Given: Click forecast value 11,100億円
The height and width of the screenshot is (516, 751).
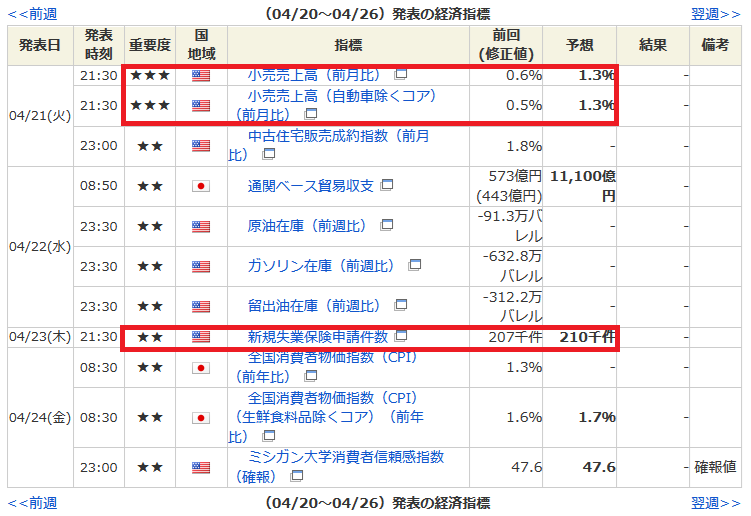Looking at the screenshot, I should (x=582, y=186).
